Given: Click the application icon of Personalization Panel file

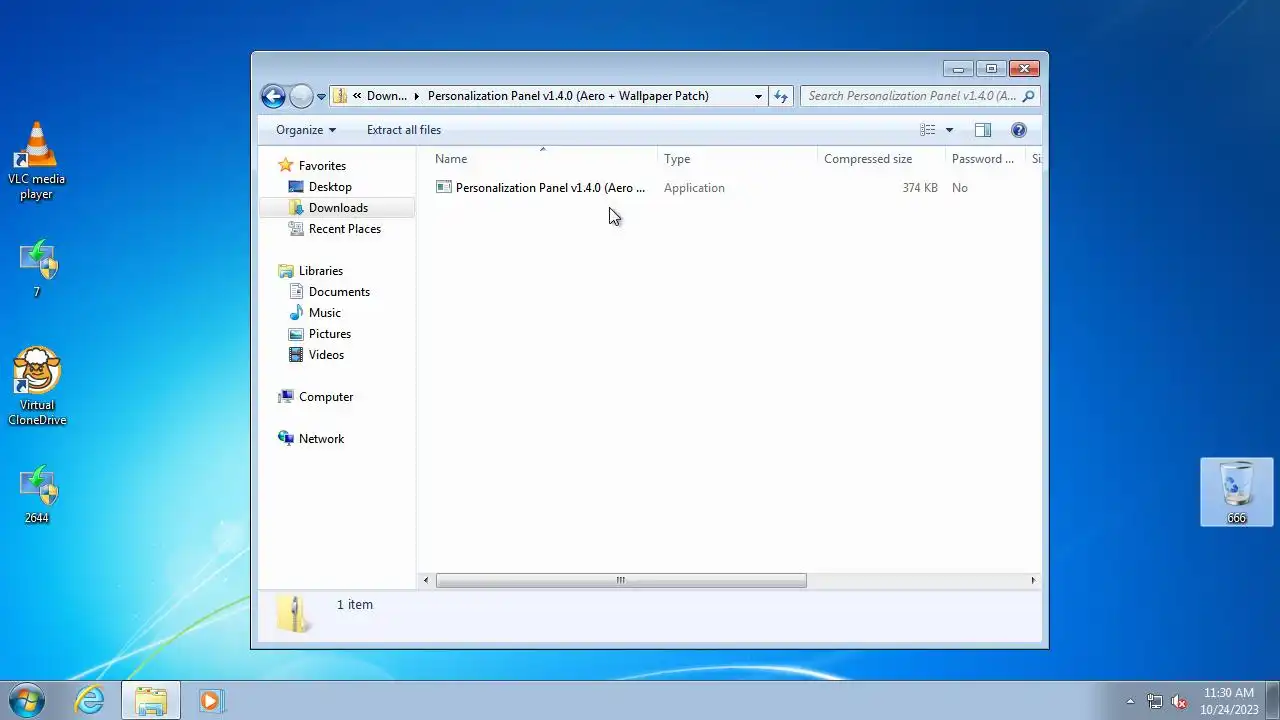Looking at the screenshot, I should click(x=444, y=187).
